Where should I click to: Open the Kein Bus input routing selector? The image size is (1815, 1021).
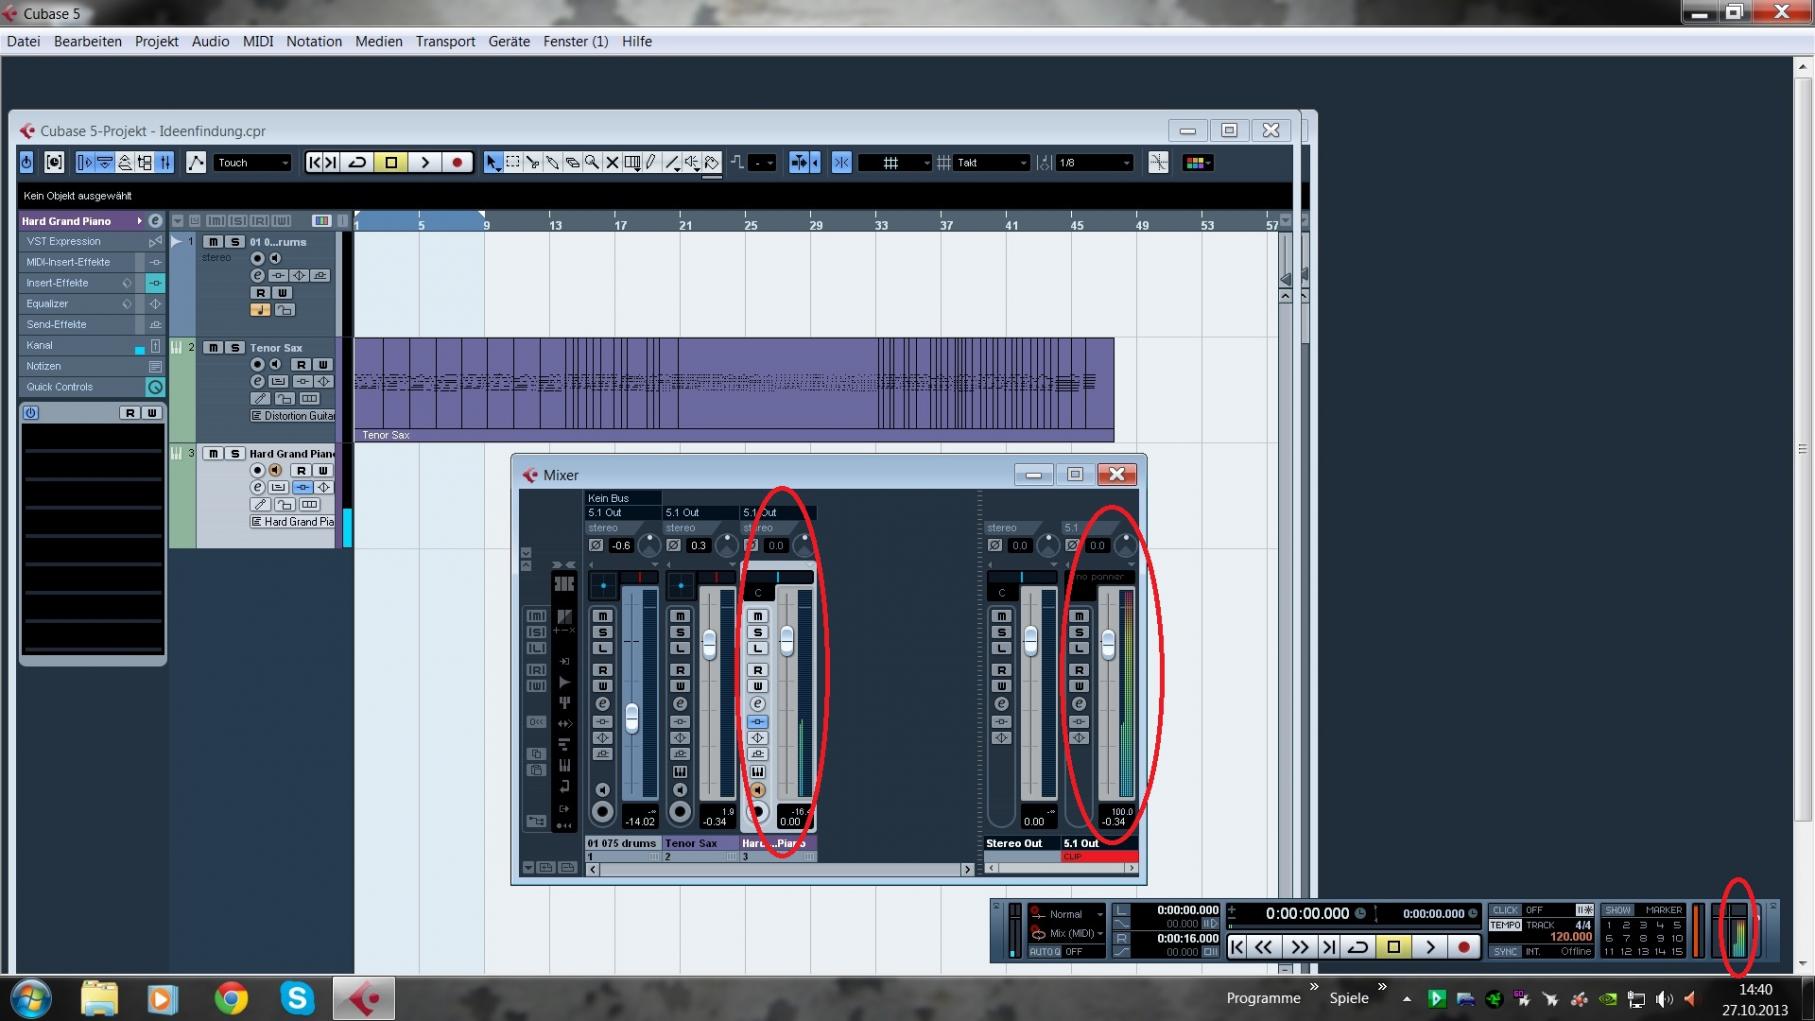[622, 497]
